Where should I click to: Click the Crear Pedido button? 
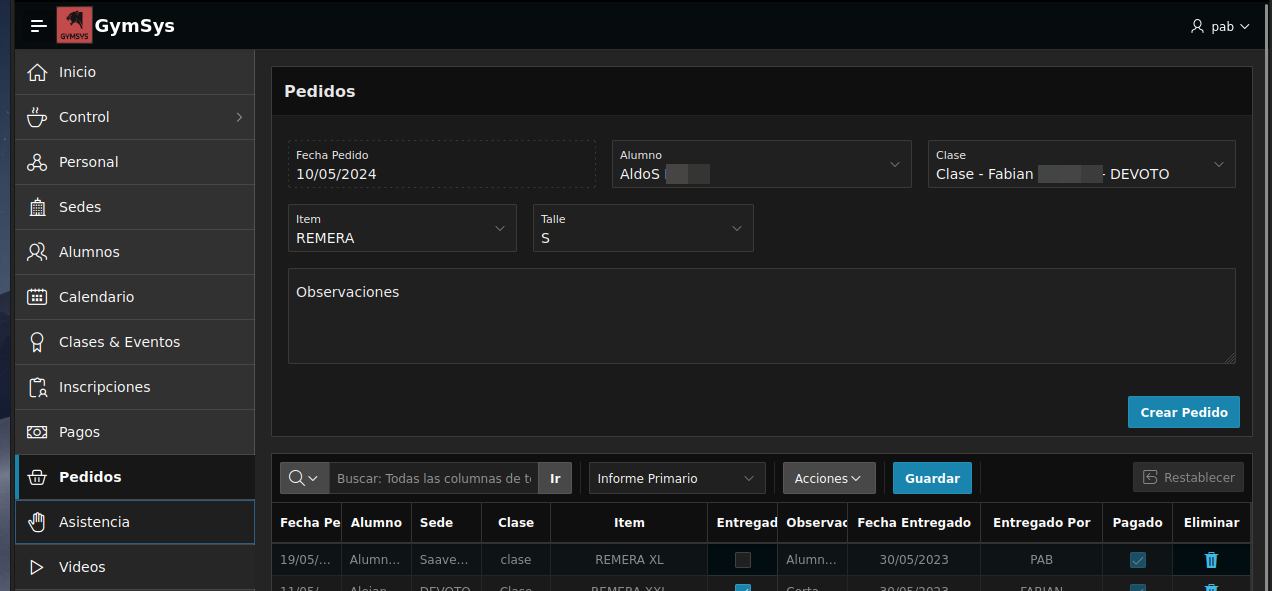[1183, 412]
